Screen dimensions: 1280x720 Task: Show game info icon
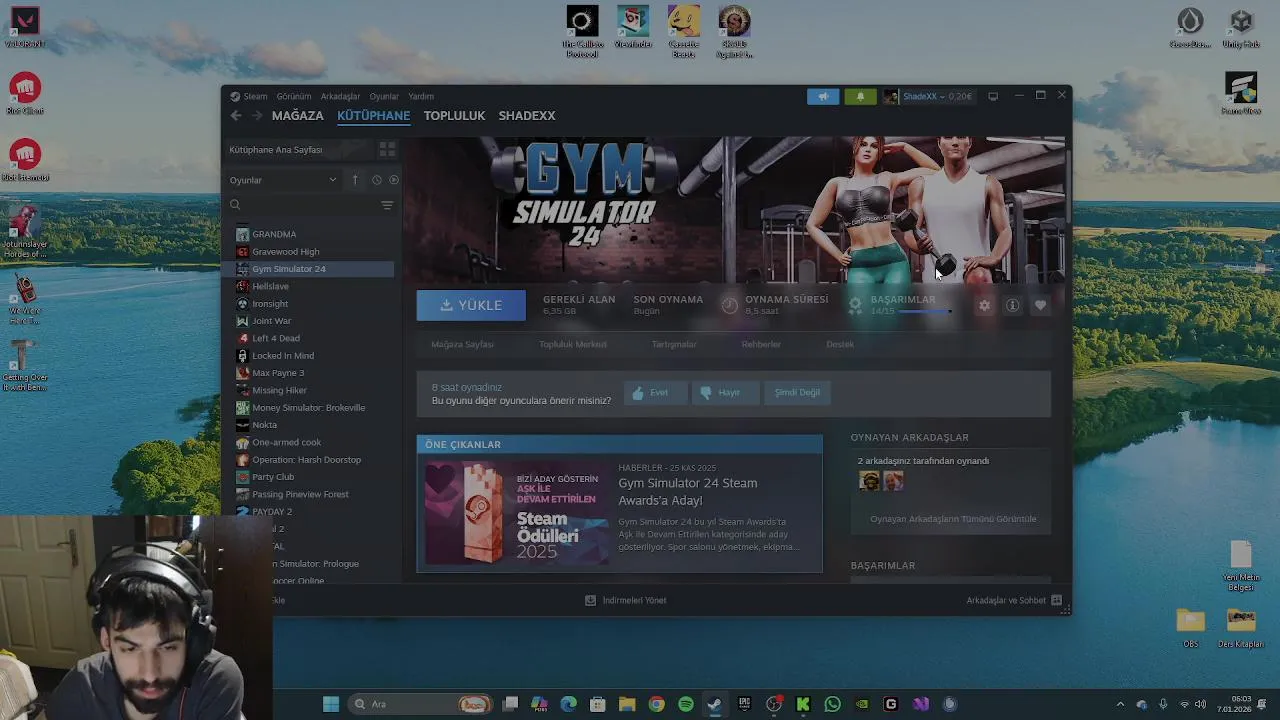pos(1012,306)
